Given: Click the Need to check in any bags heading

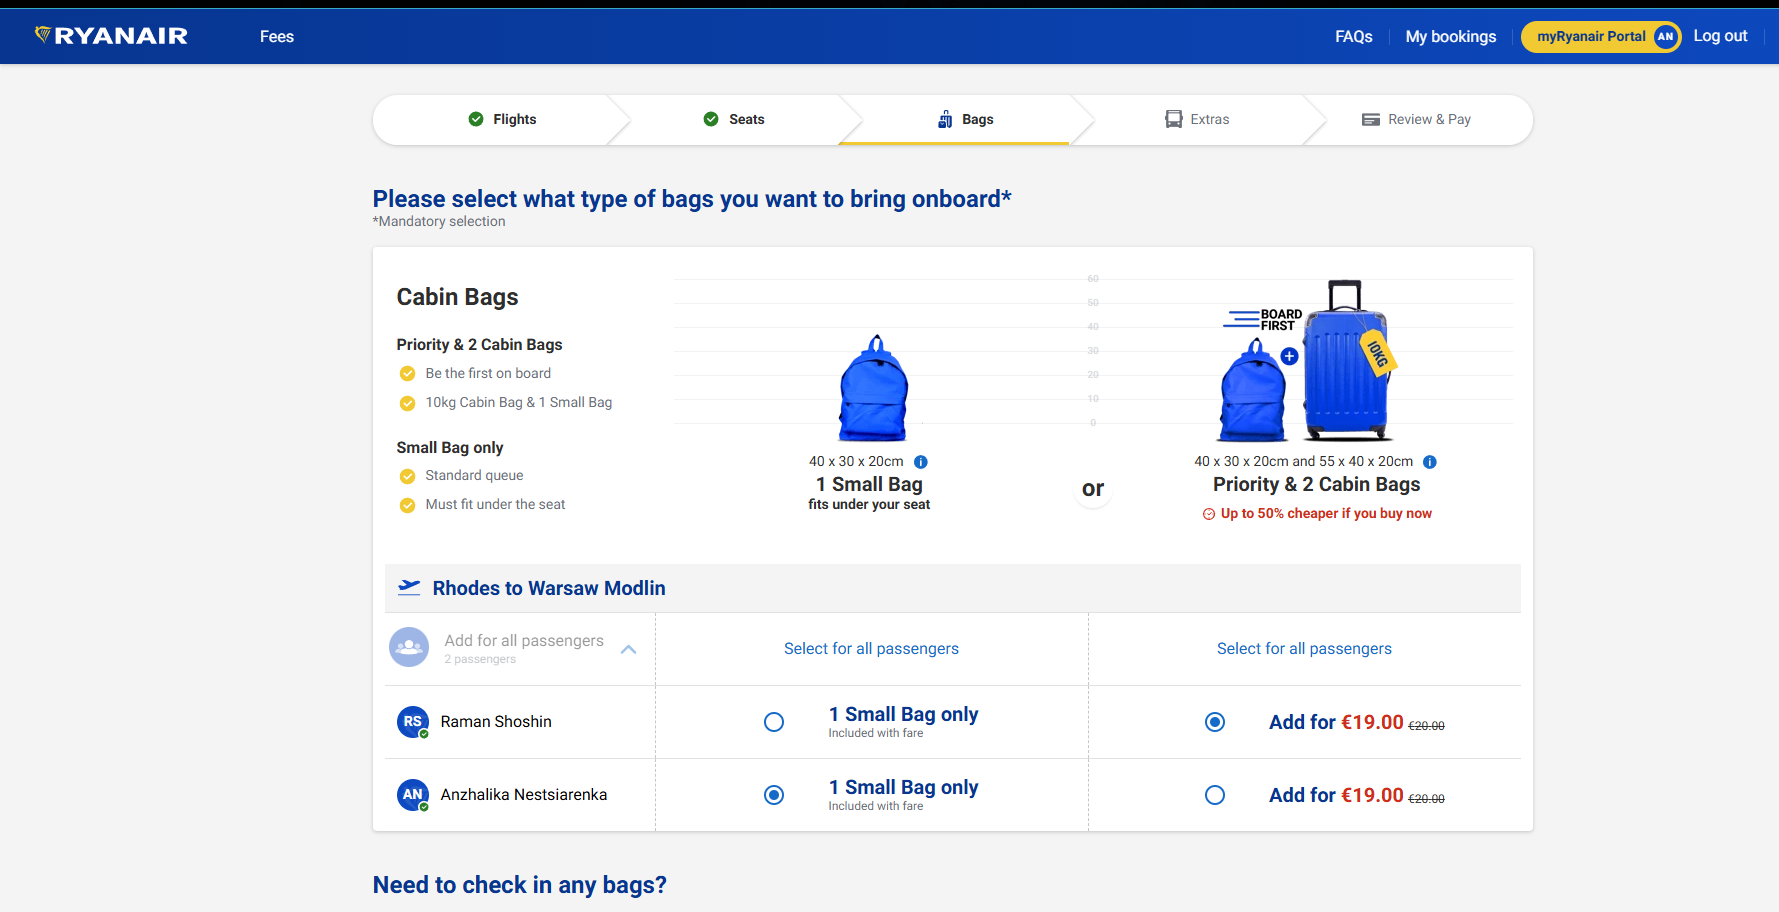Looking at the screenshot, I should click(x=519, y=885).
